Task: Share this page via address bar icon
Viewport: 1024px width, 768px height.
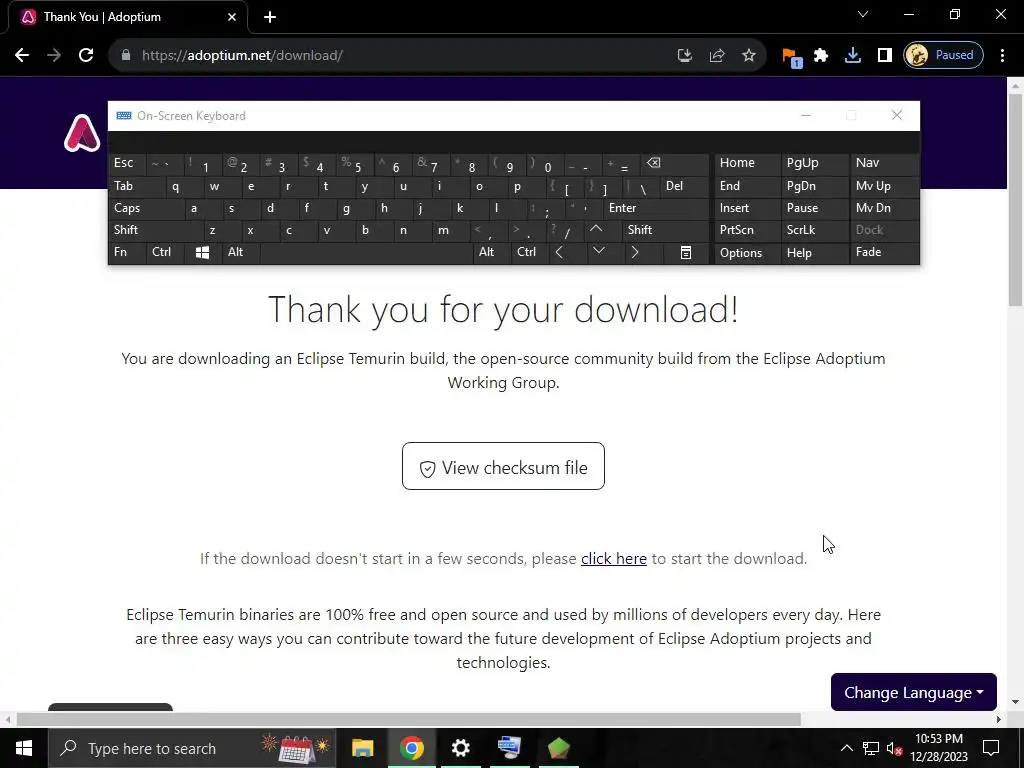Action: (x=716, y=56)
